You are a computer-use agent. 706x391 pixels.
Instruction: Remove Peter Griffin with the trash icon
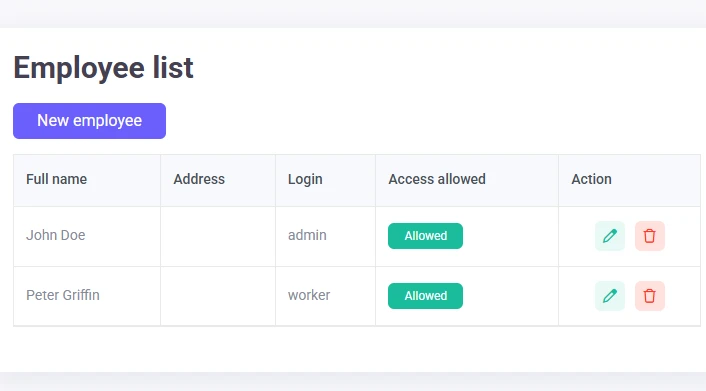[649, 296]
